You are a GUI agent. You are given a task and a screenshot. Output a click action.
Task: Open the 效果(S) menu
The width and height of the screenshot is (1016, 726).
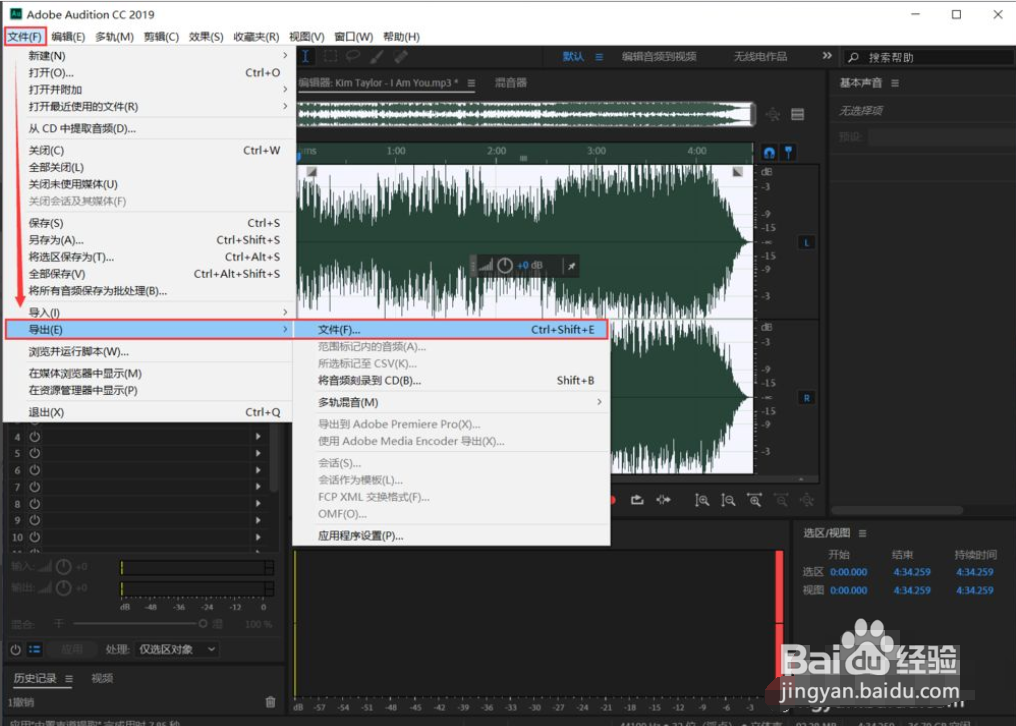(x=206, y=37)
